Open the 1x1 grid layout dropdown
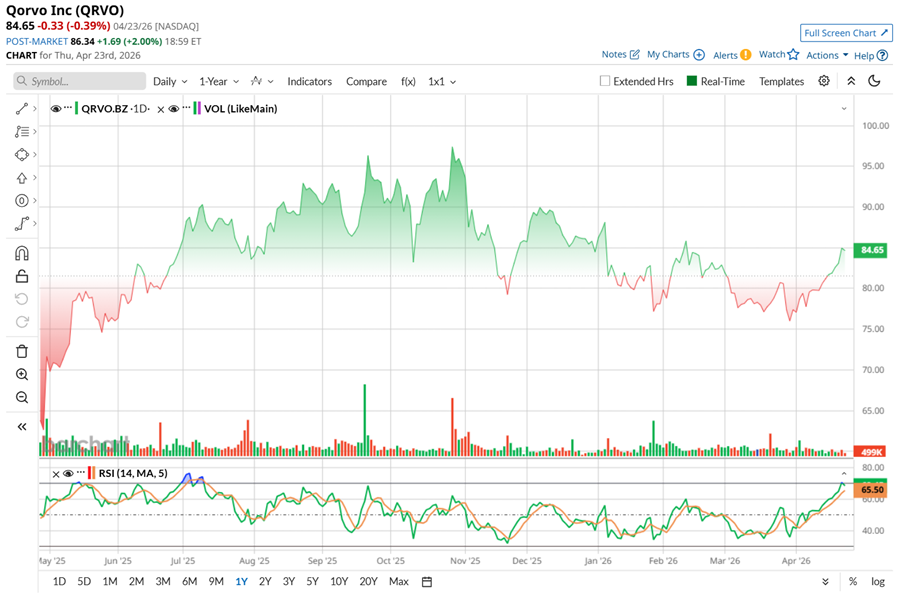Viewport: 902px width, 593px height. coord(442,82)
